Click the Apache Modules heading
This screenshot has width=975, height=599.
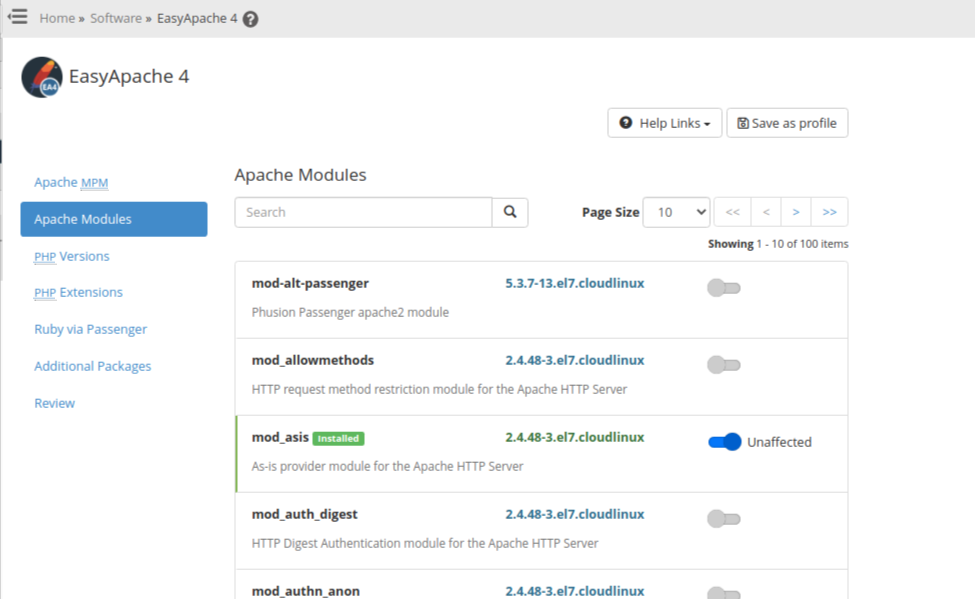click(300, 175)
